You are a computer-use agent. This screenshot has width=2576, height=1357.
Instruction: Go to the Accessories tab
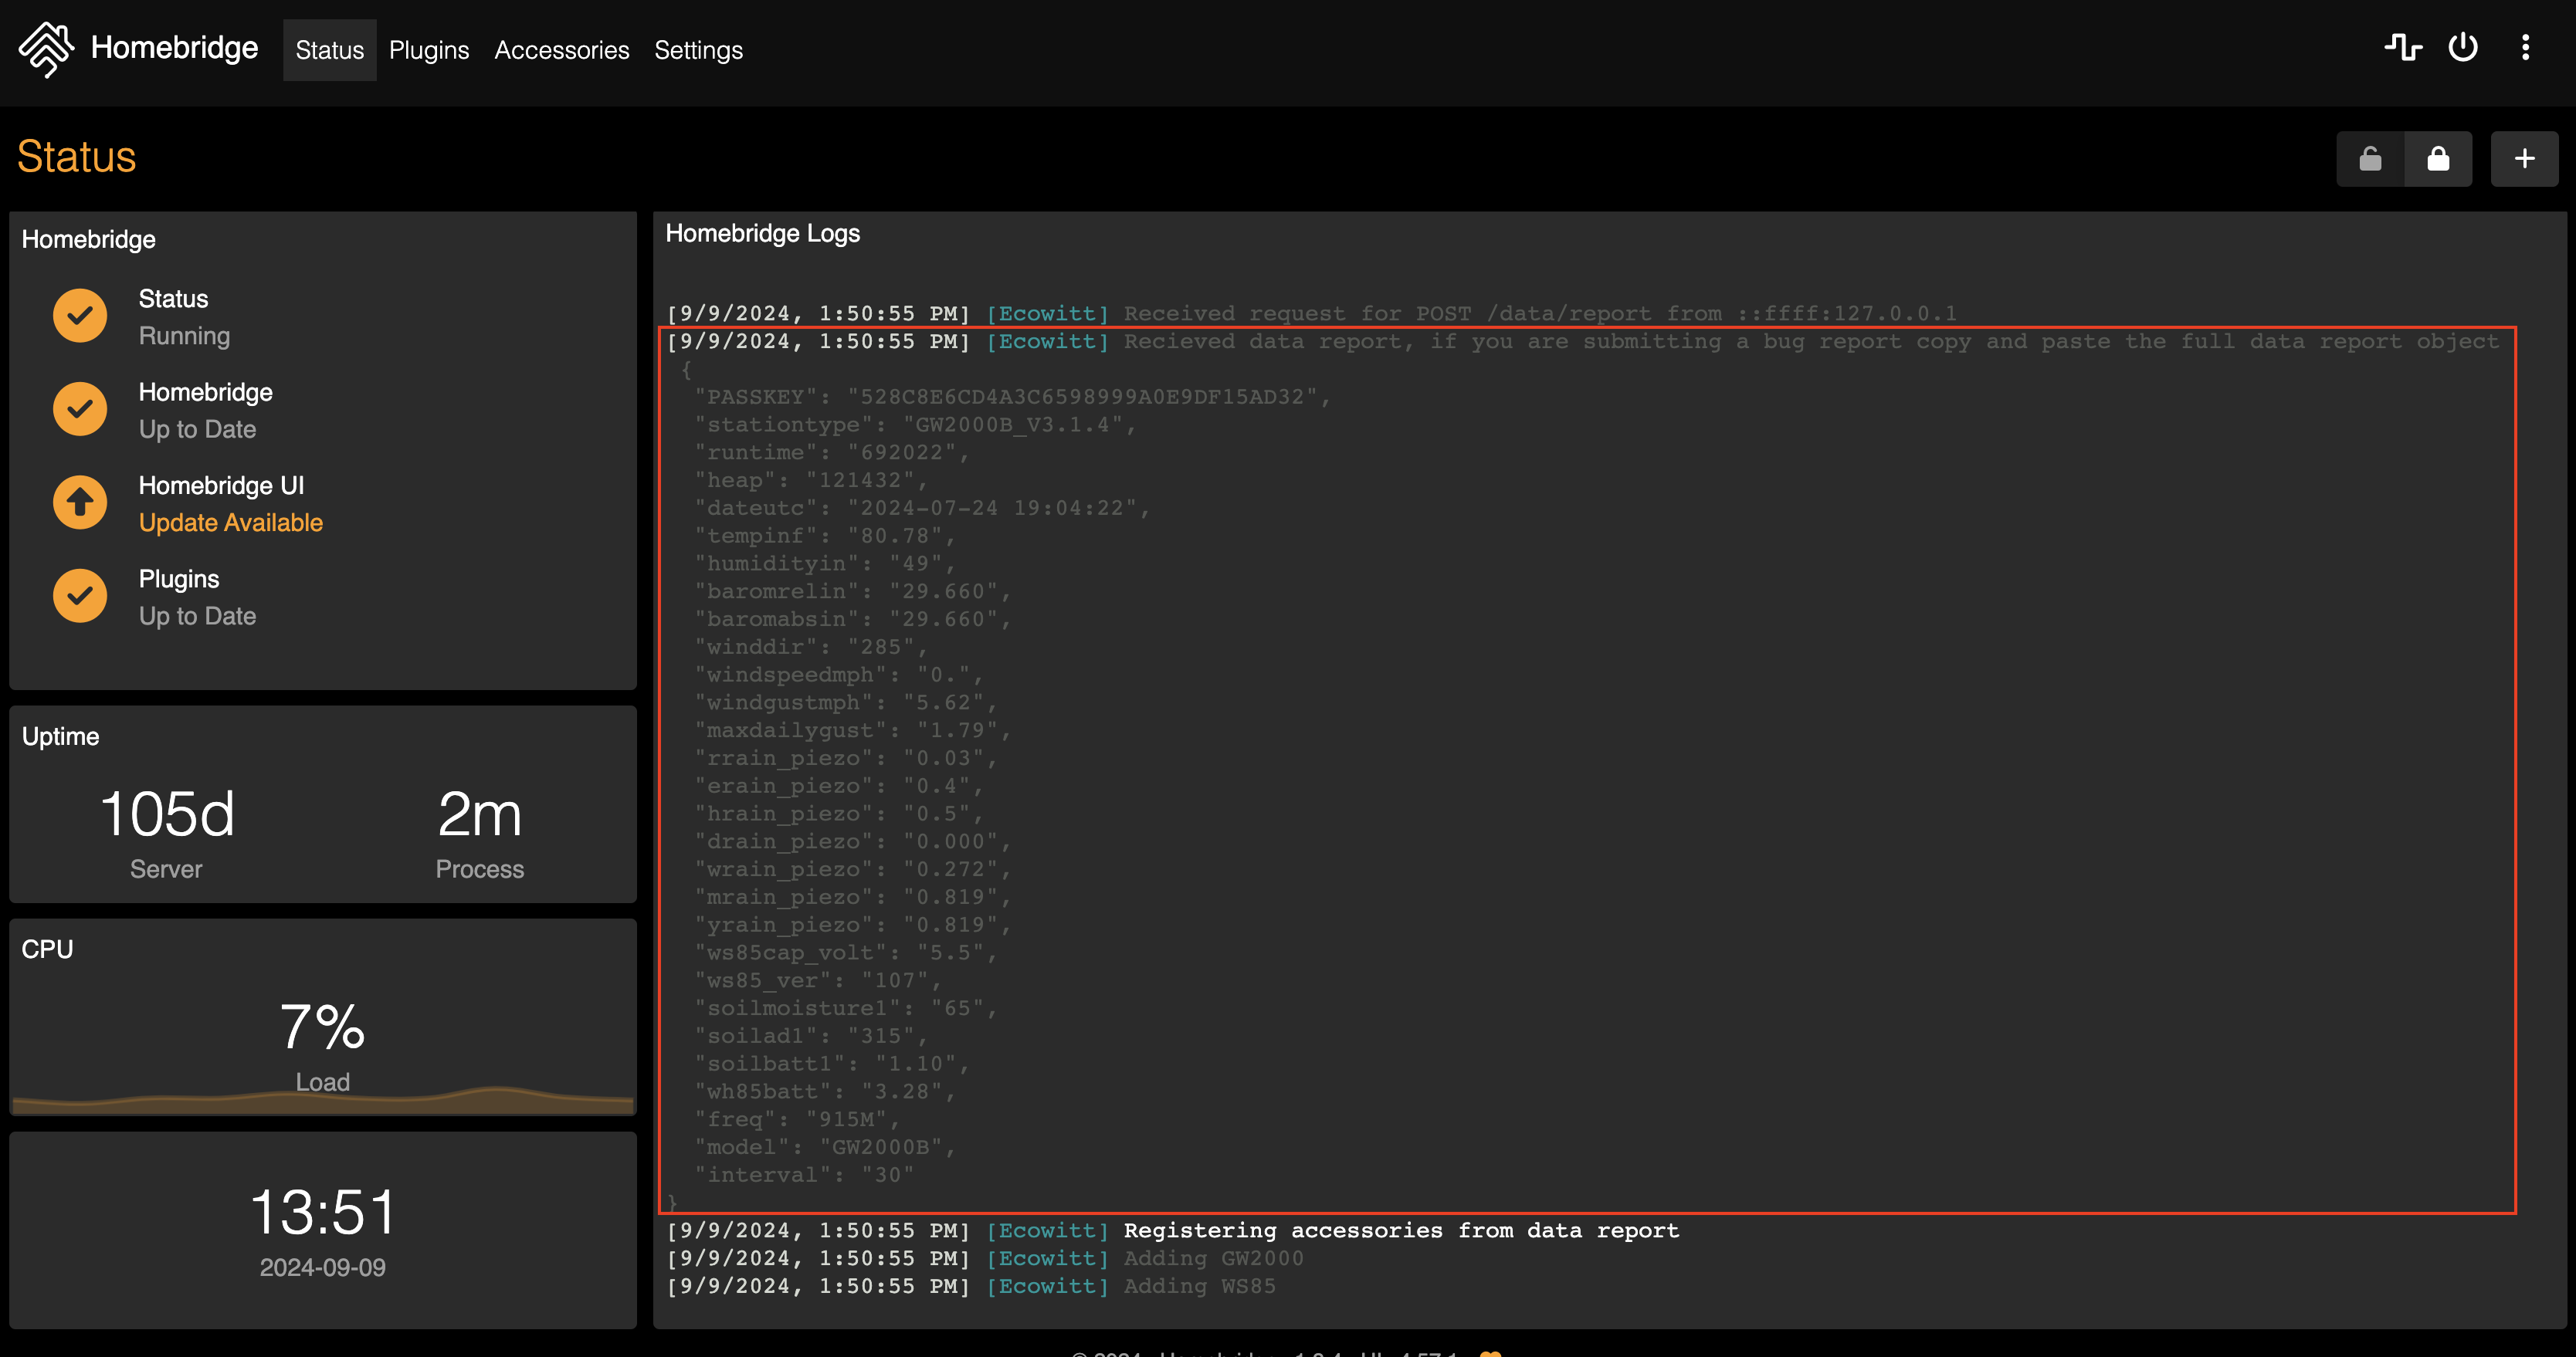(x=561, y=50)
